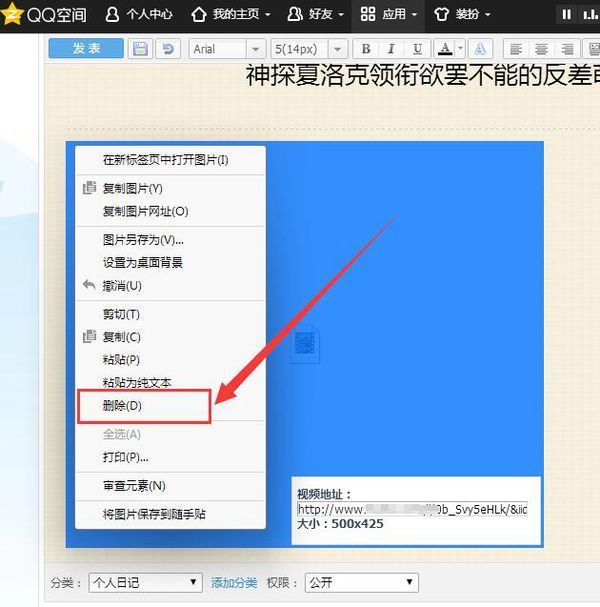Click the text highlight effect icon
The image size is (600, 607).
480,49
